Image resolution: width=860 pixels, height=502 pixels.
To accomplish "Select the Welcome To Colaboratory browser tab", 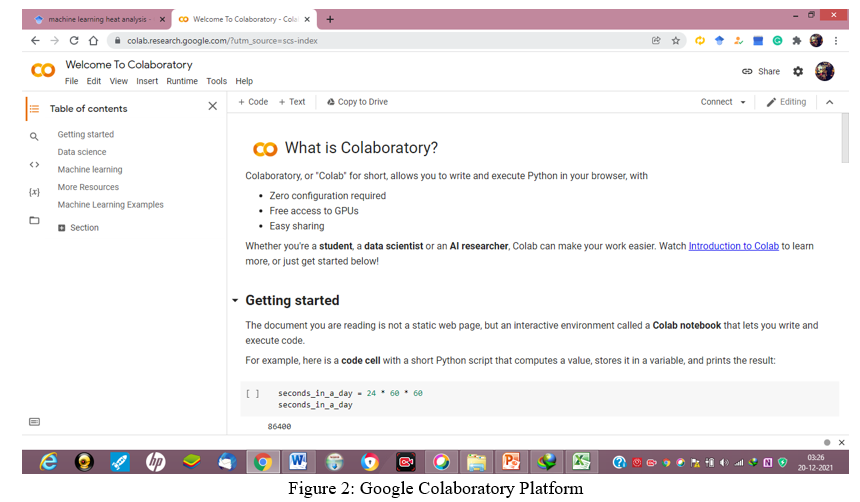I will pyautogui.click(x=245, y=19).
